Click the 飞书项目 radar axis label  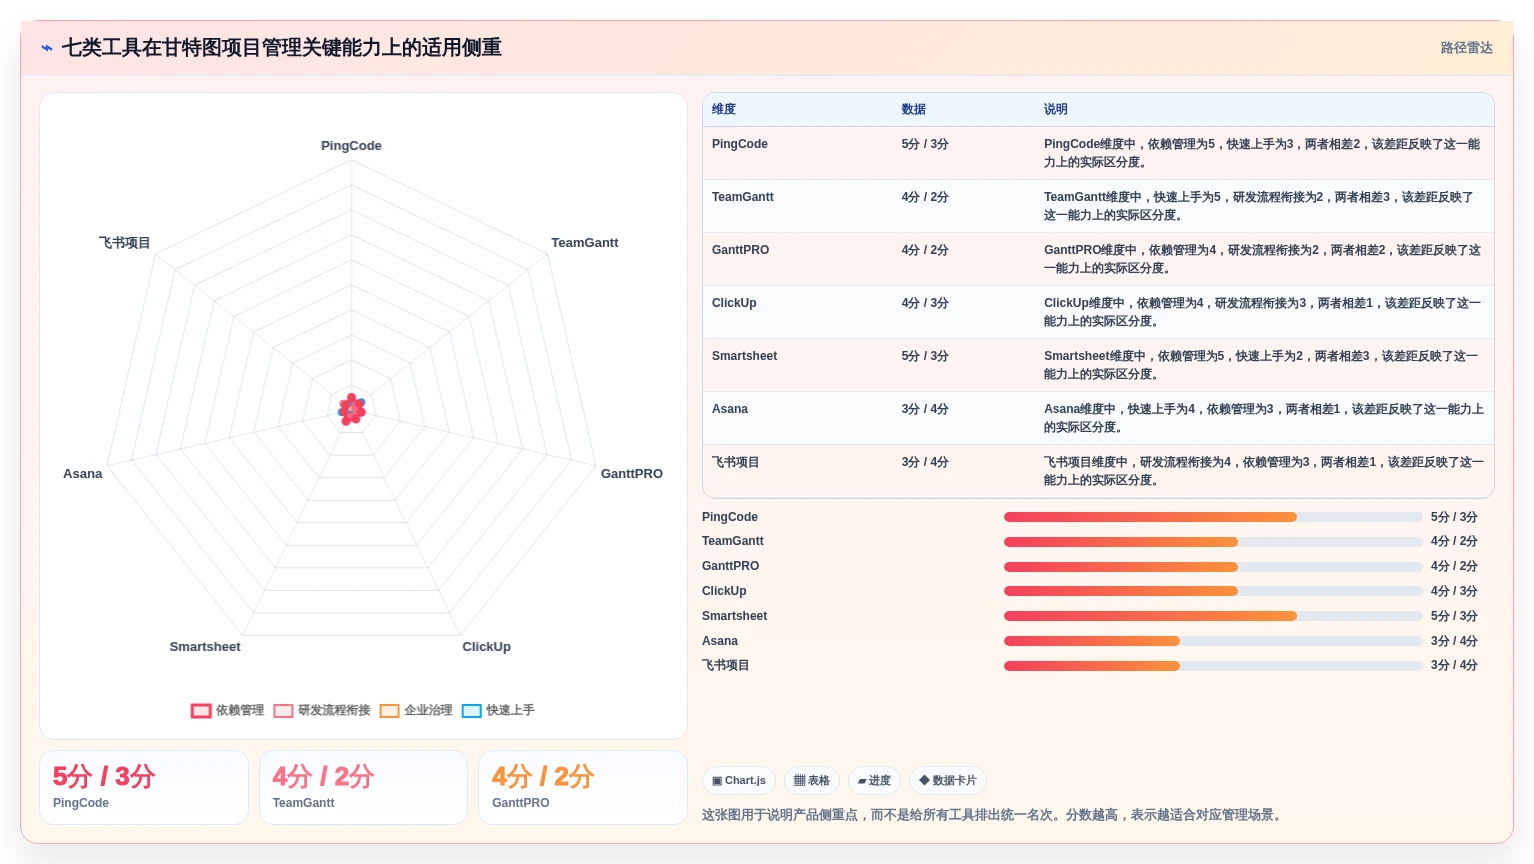click(x=125, y=243)
